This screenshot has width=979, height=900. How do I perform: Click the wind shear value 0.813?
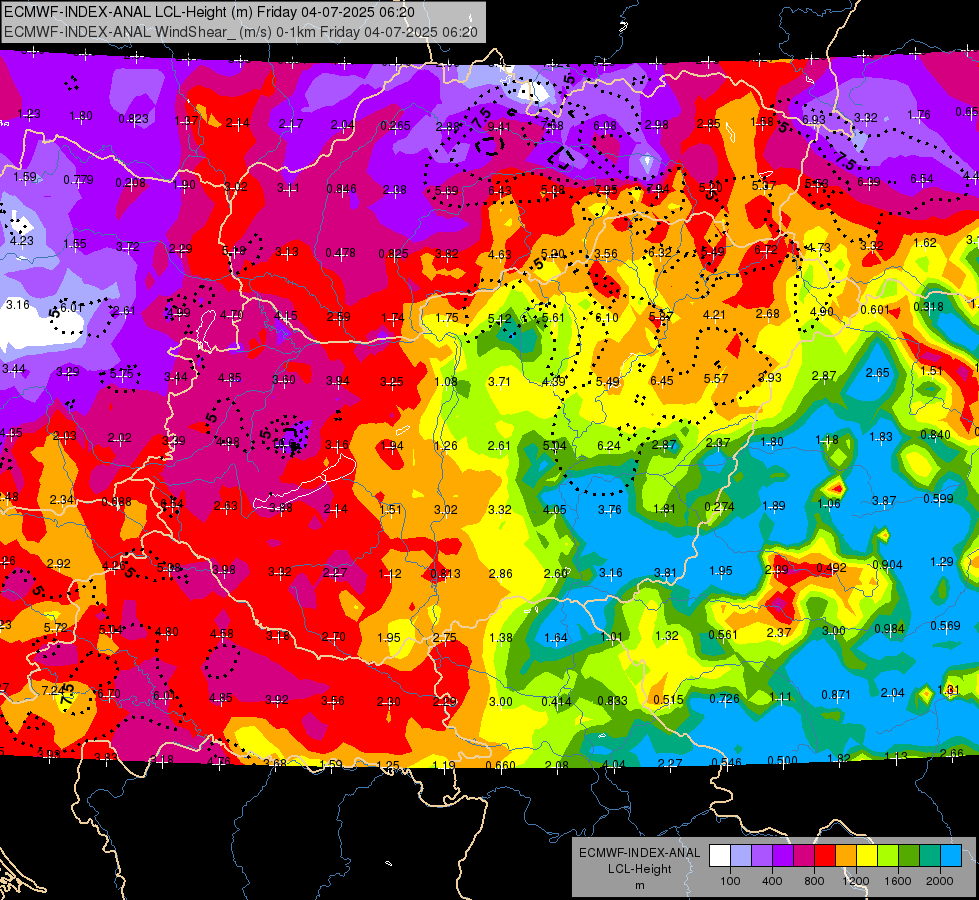click(x=446, y=573)
